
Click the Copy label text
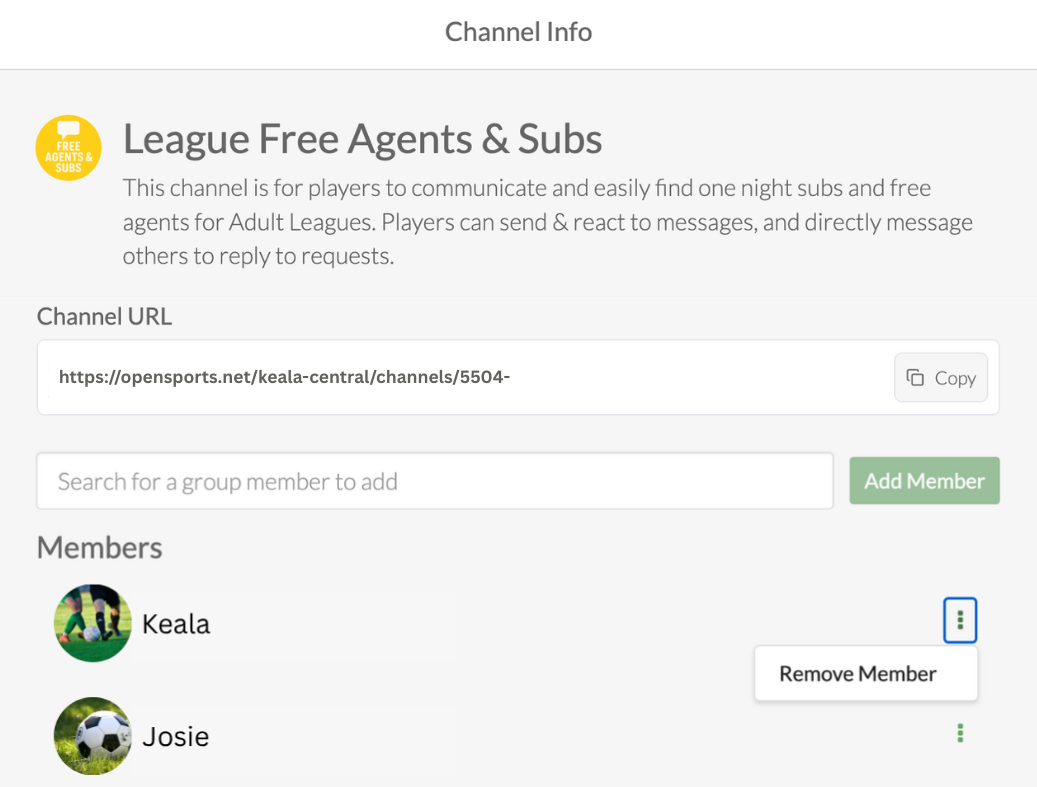(x=955, y=378)
